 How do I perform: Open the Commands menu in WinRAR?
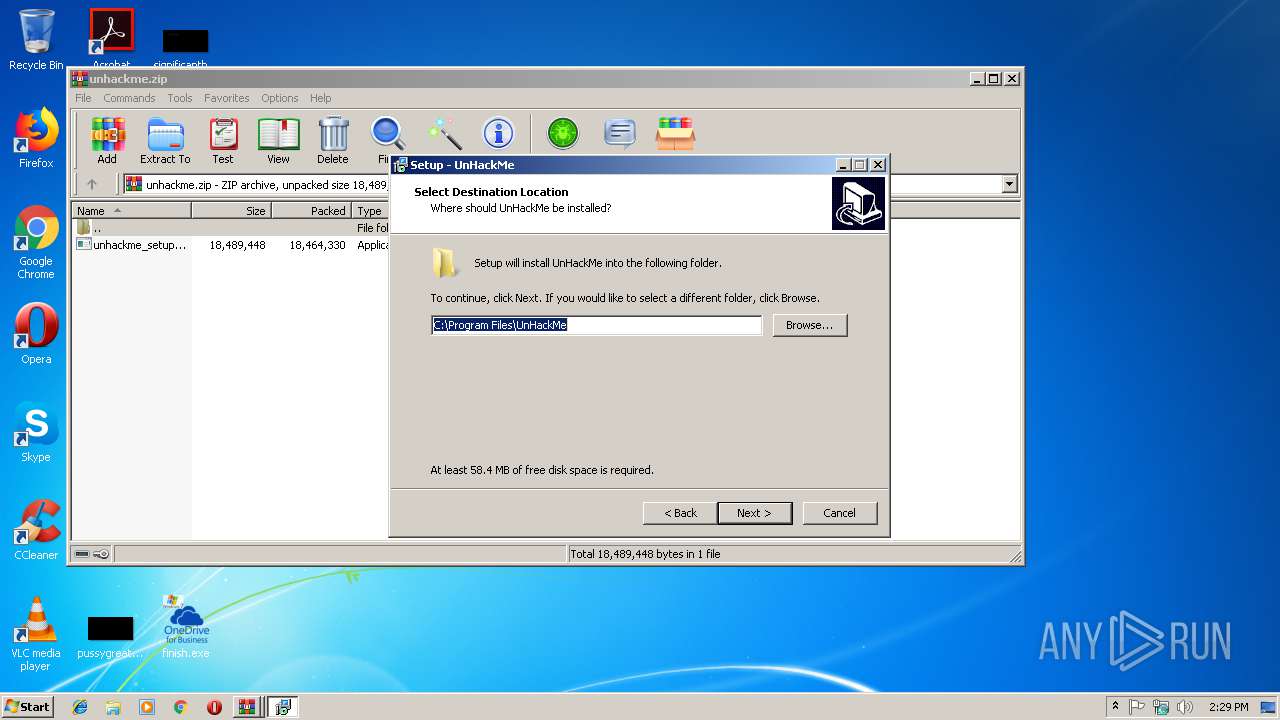coord(129,98)
